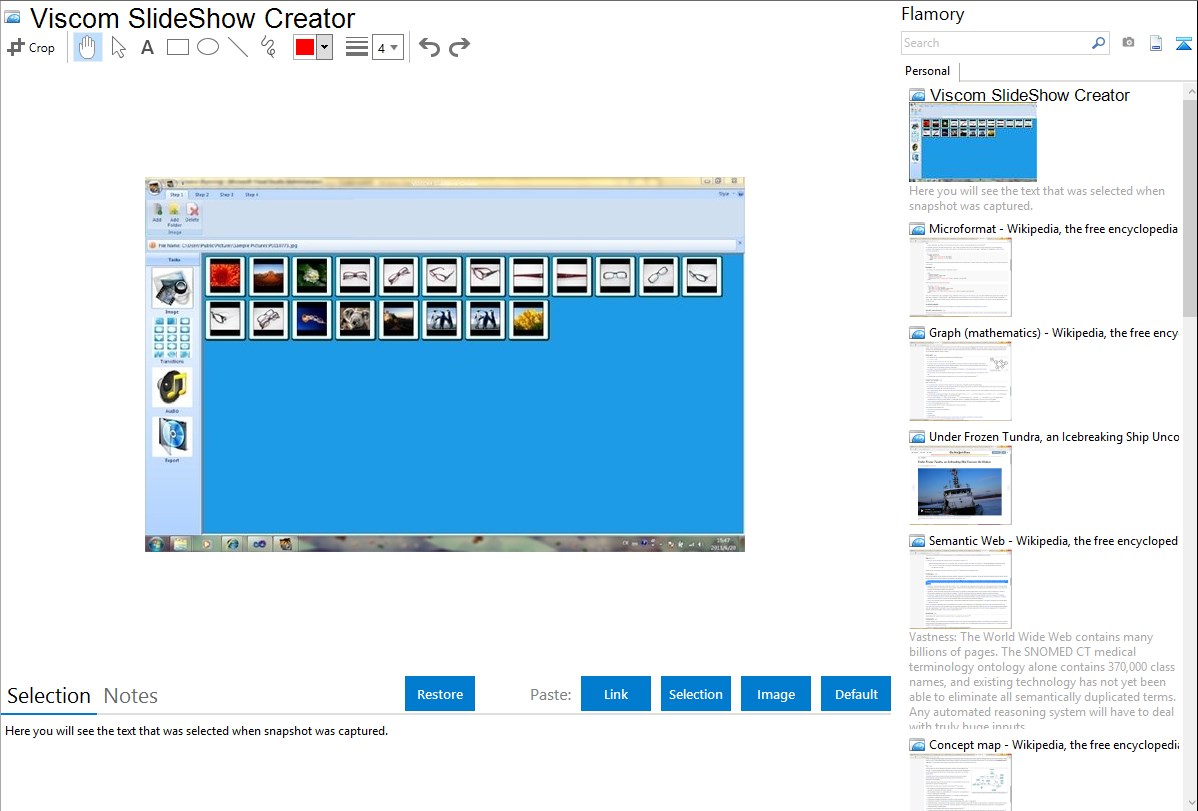Click the Link paste button
The height and width of the screenshot is (811, 1198).
coord(616,694)
